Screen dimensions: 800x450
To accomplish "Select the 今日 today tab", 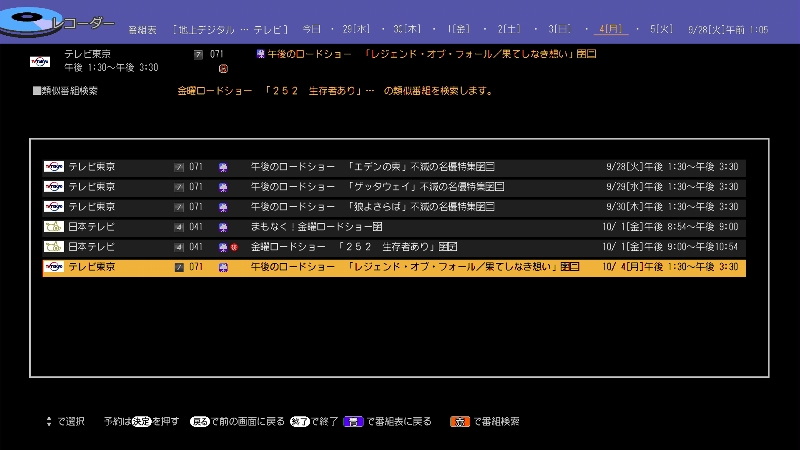I will click(312, 30).
